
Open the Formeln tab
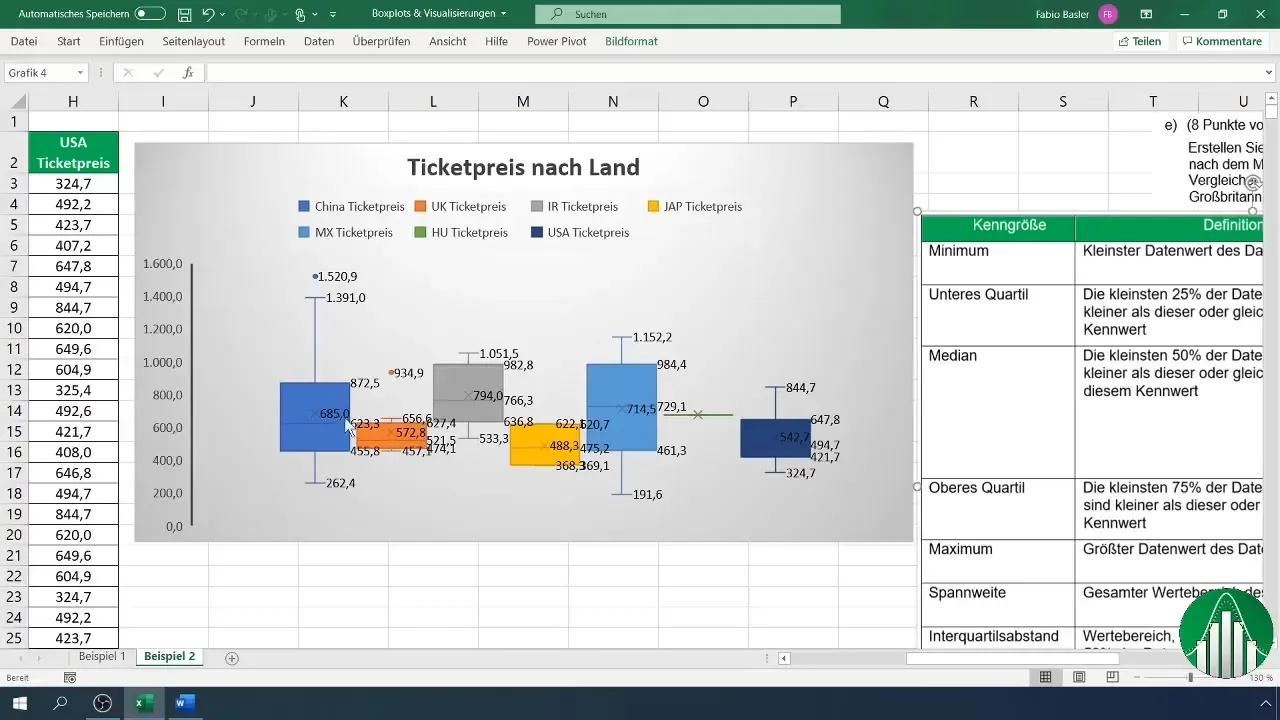click(x=264, y=41)
